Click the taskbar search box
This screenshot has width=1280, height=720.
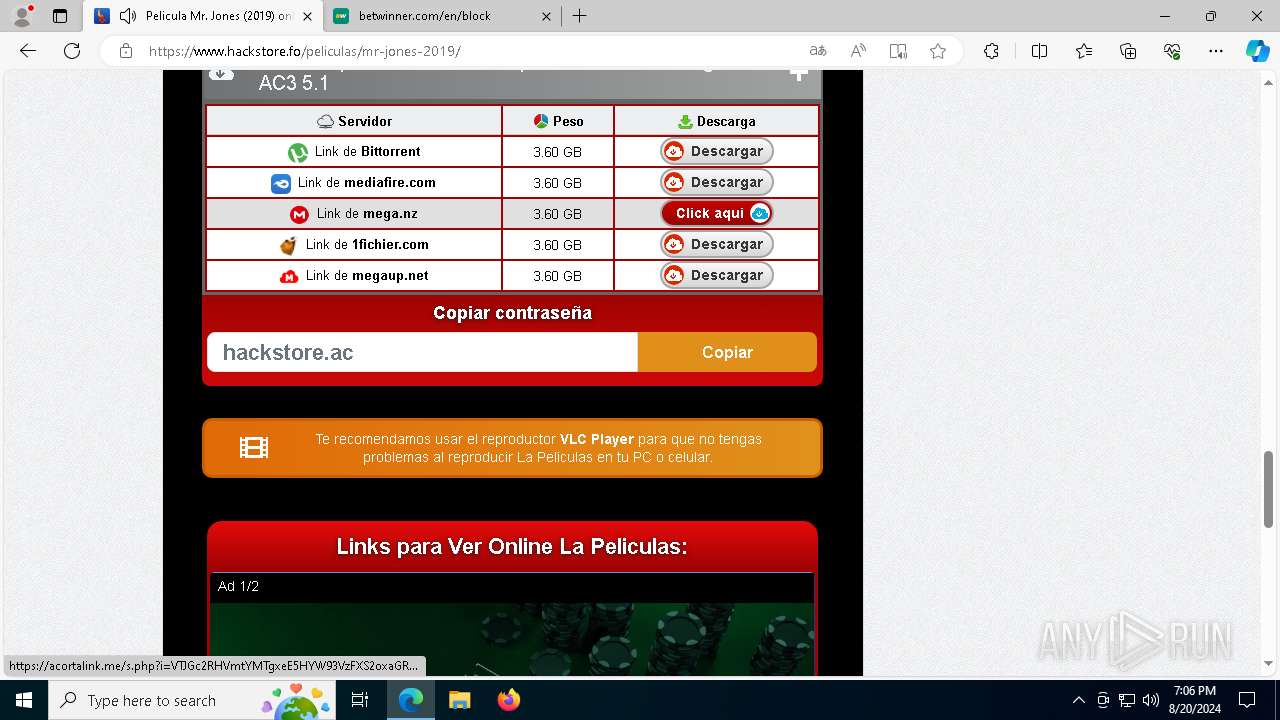(x=192, y=700)
